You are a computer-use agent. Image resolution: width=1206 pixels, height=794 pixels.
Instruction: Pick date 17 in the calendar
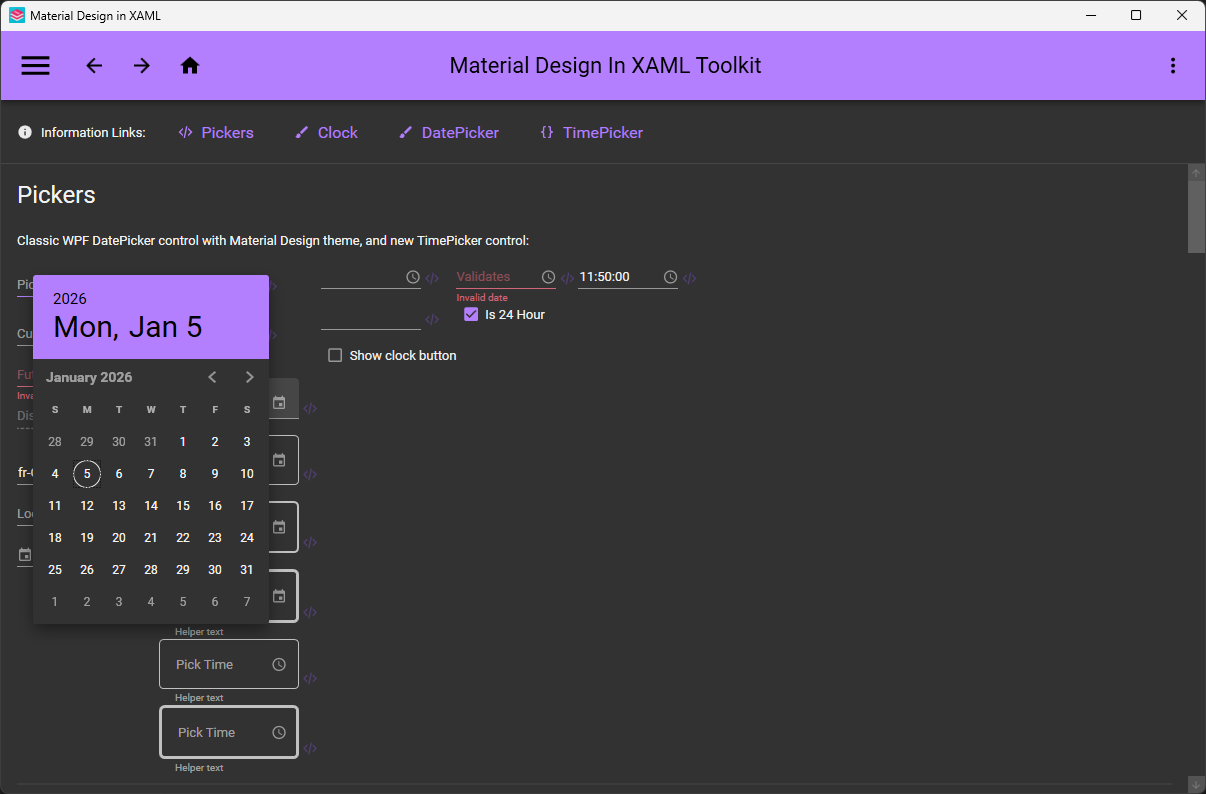pyautogui.click(x=247, y=506)
